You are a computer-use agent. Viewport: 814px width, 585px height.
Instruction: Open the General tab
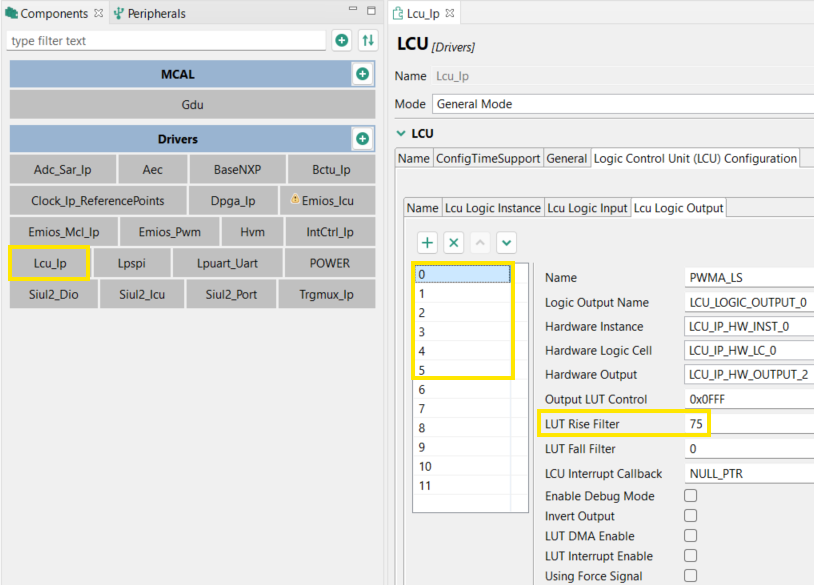point(566,158)
